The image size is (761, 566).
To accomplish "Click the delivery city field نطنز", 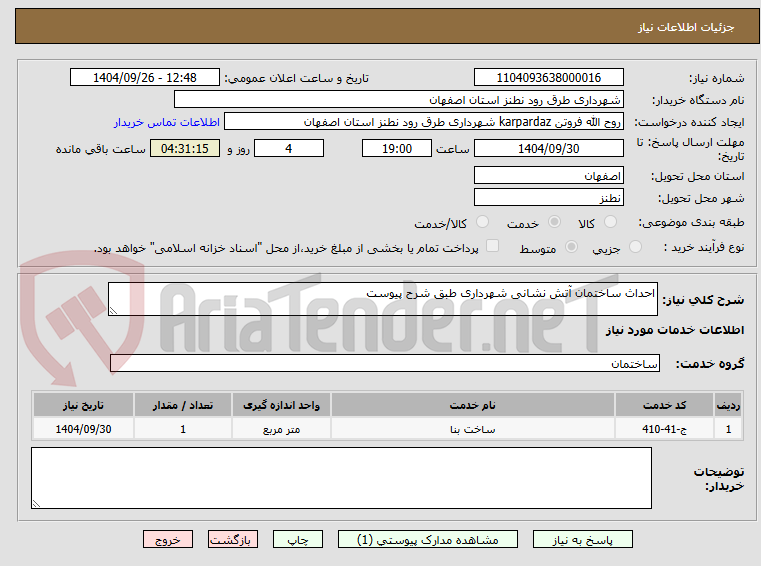I will click(x=548, y=198).
